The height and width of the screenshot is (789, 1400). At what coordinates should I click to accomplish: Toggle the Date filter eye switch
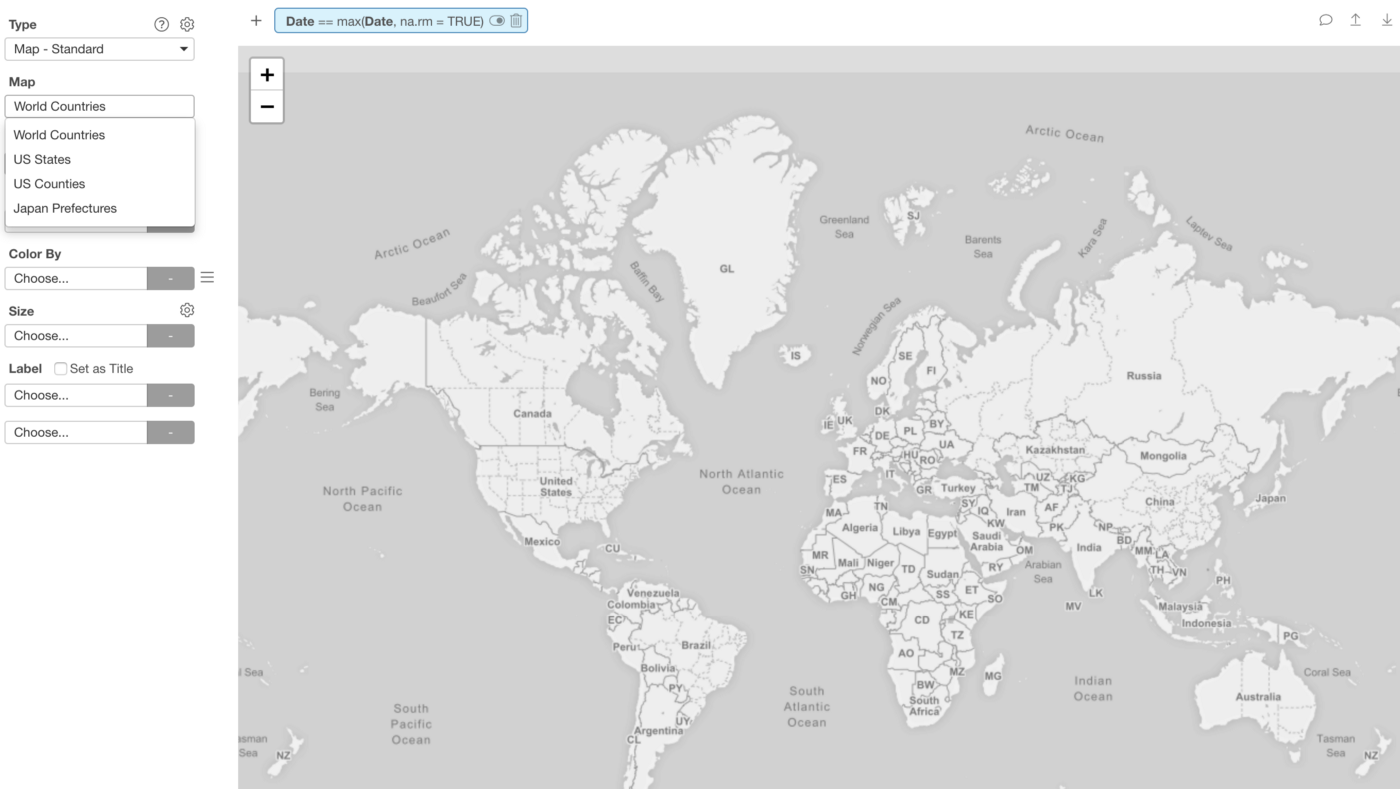pos(497,21)
